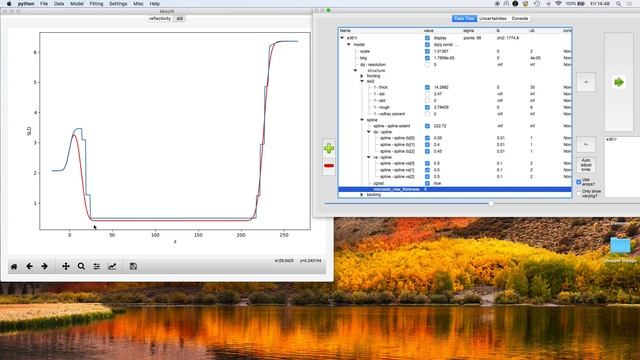The width and height of the screenshot is (640, 360).
Task: Expand the fronting tree node
Action: pos(362,76)
